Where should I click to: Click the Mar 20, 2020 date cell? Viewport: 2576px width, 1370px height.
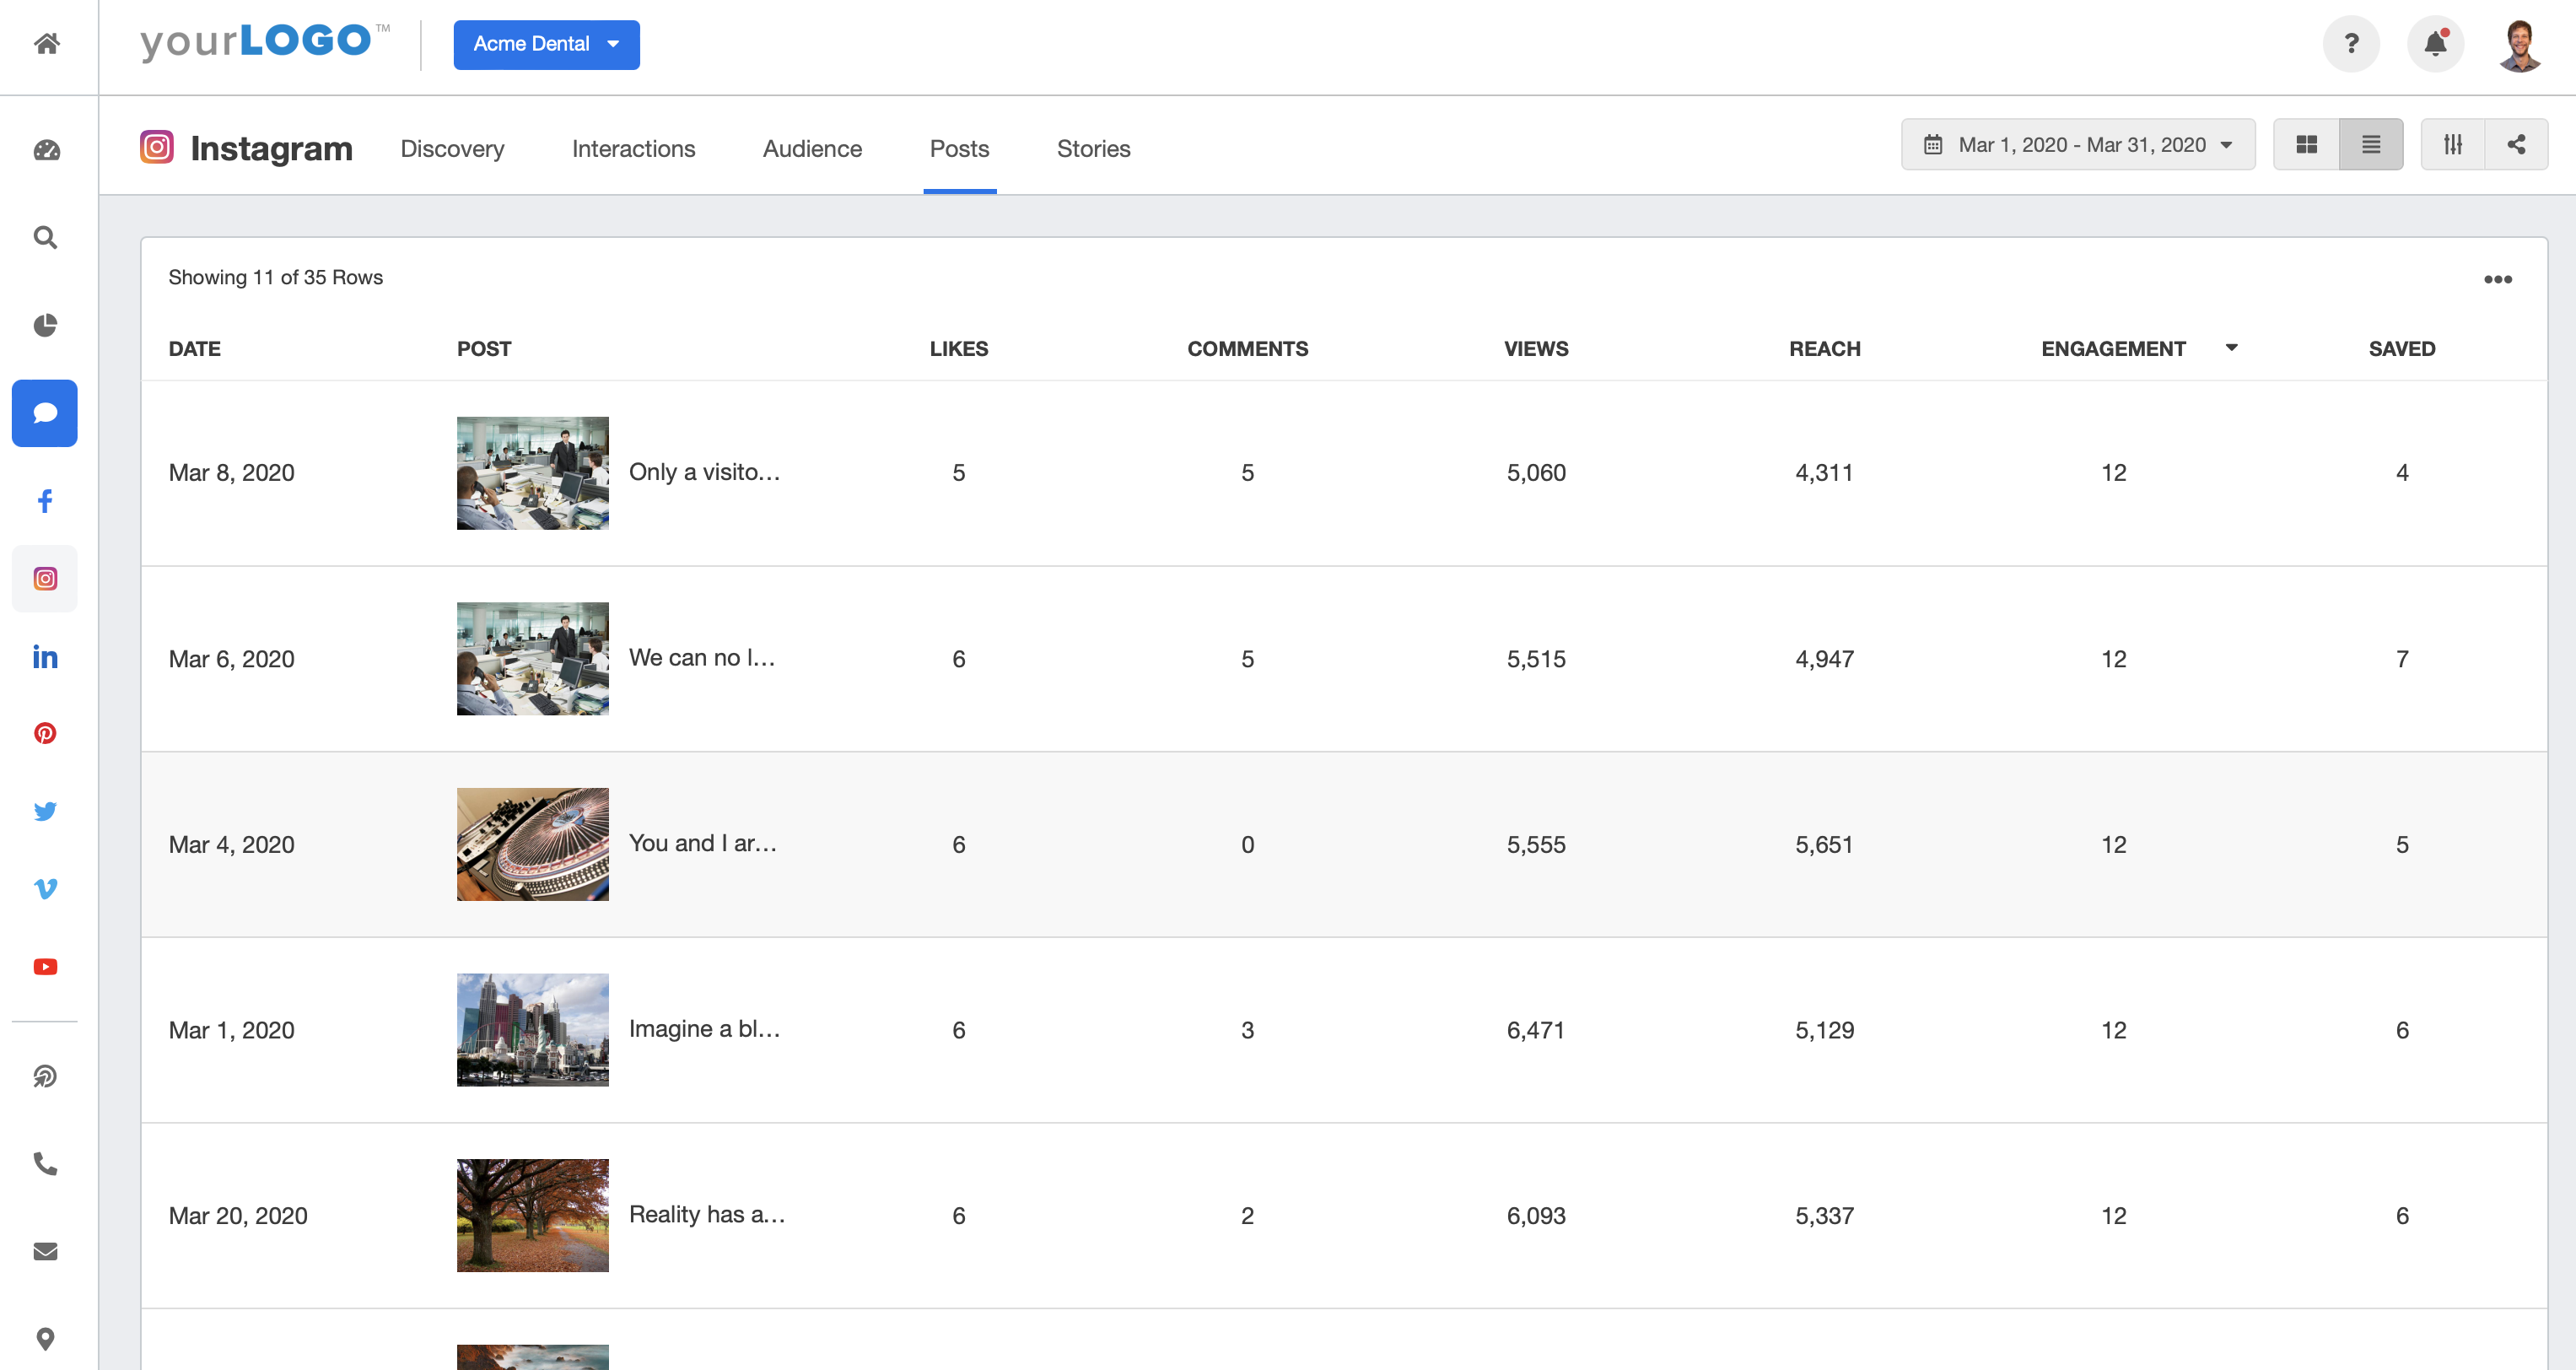click(x=238, y=1216)
